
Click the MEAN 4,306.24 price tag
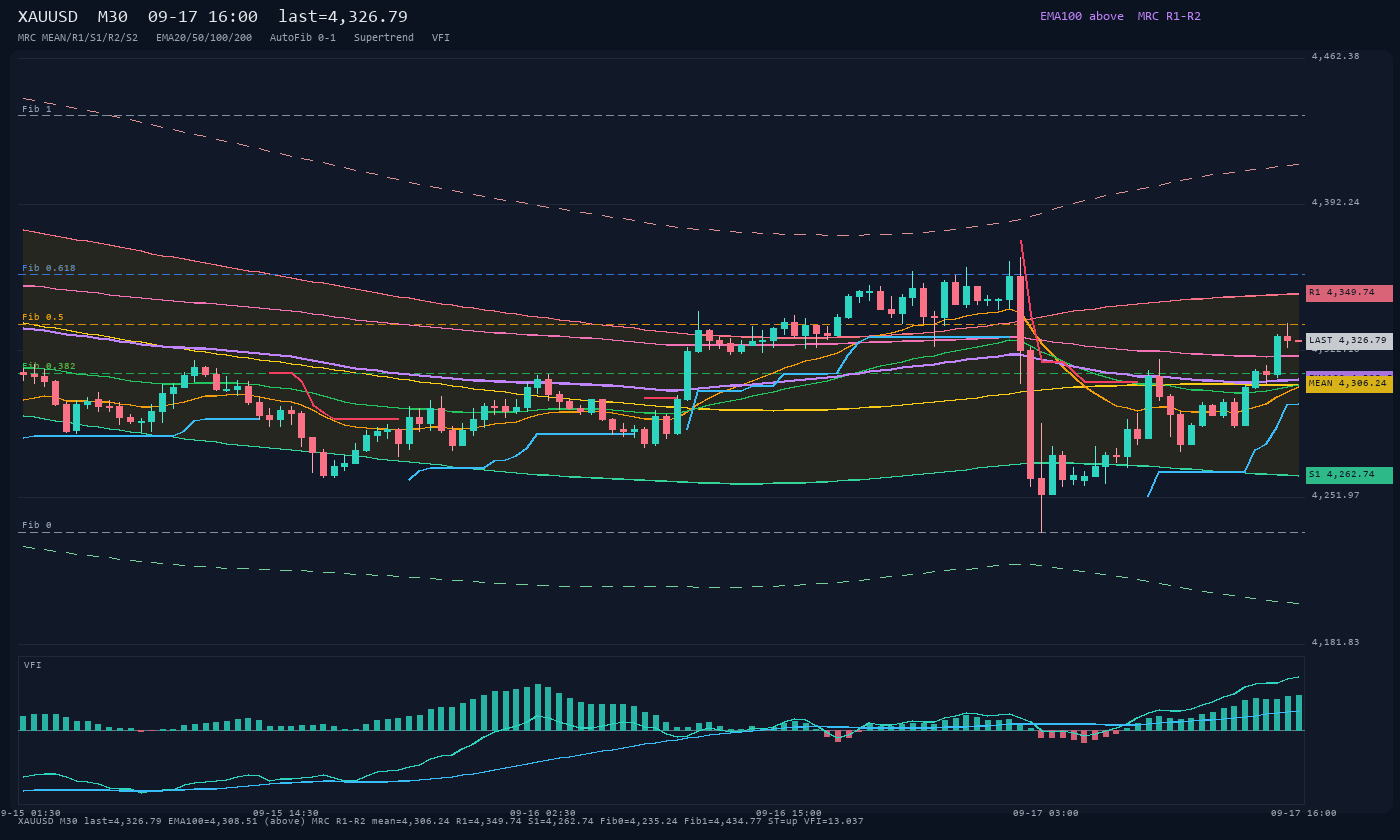[x=1349, y=383]
